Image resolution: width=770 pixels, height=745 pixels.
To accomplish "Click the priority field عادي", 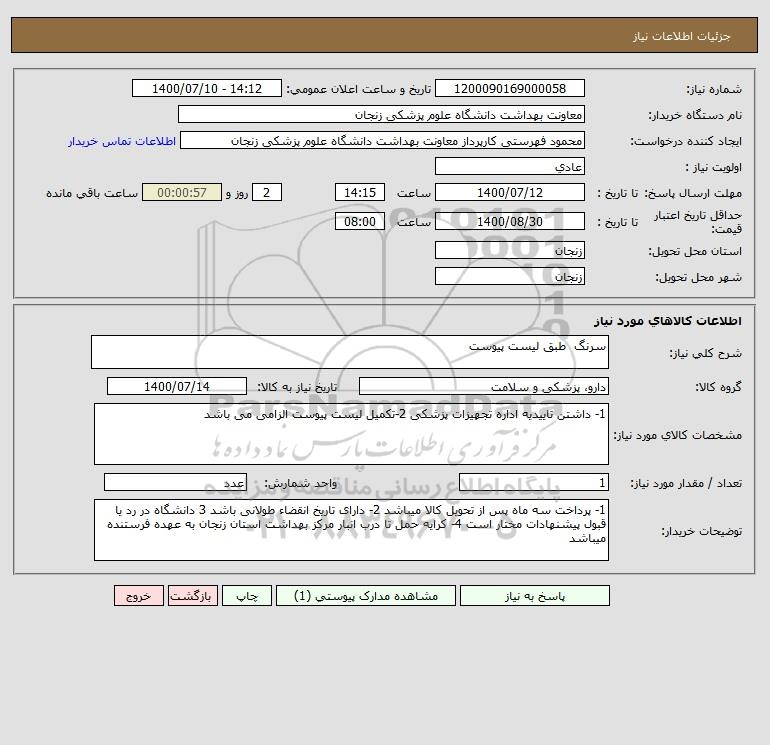I will pyautogui.click(x=510, y=166).
